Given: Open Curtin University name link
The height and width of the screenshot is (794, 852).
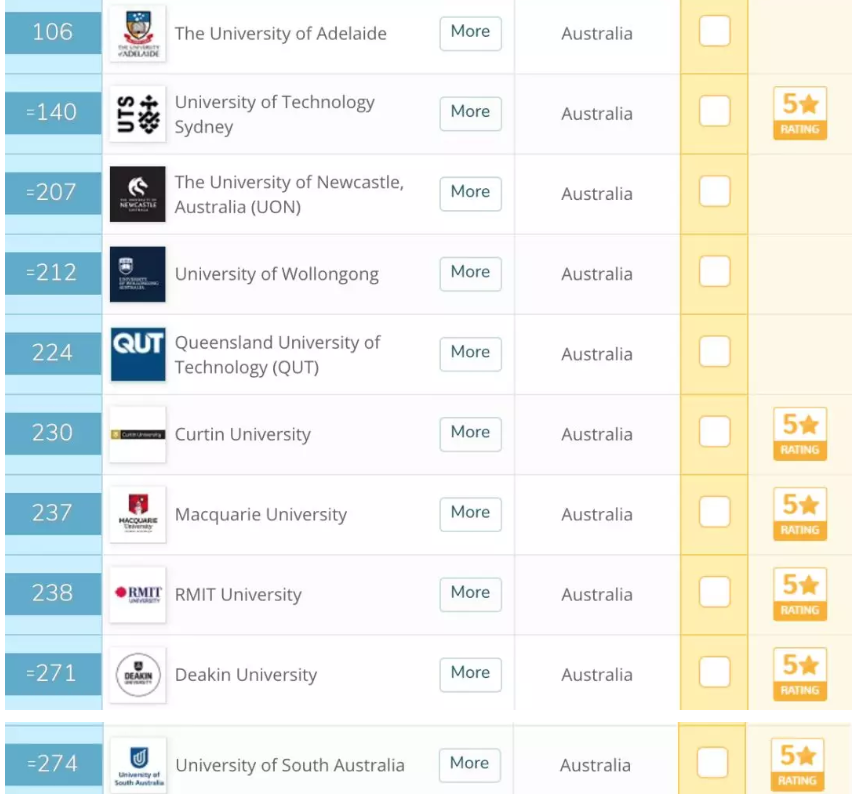Looking at the screenshot, I should coord(242,435).
